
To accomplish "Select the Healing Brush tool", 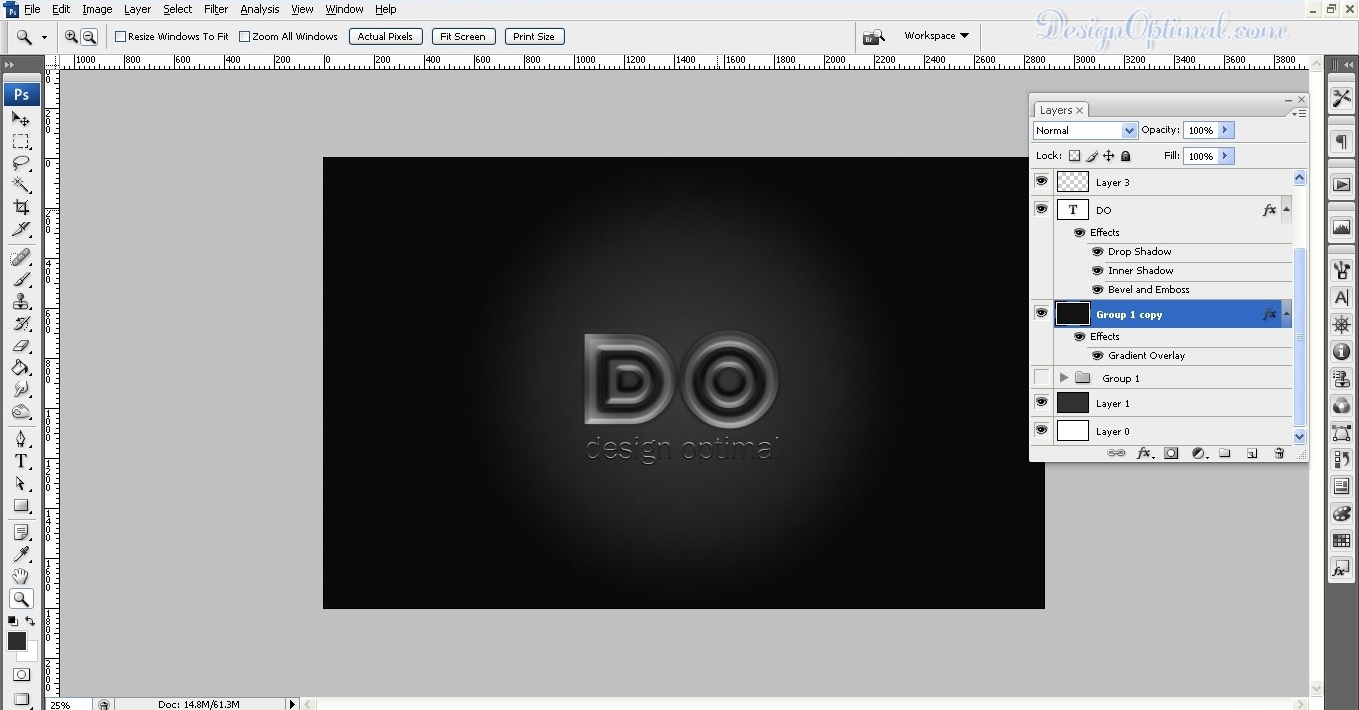I will pyautogui.click(x=21, y=257).
